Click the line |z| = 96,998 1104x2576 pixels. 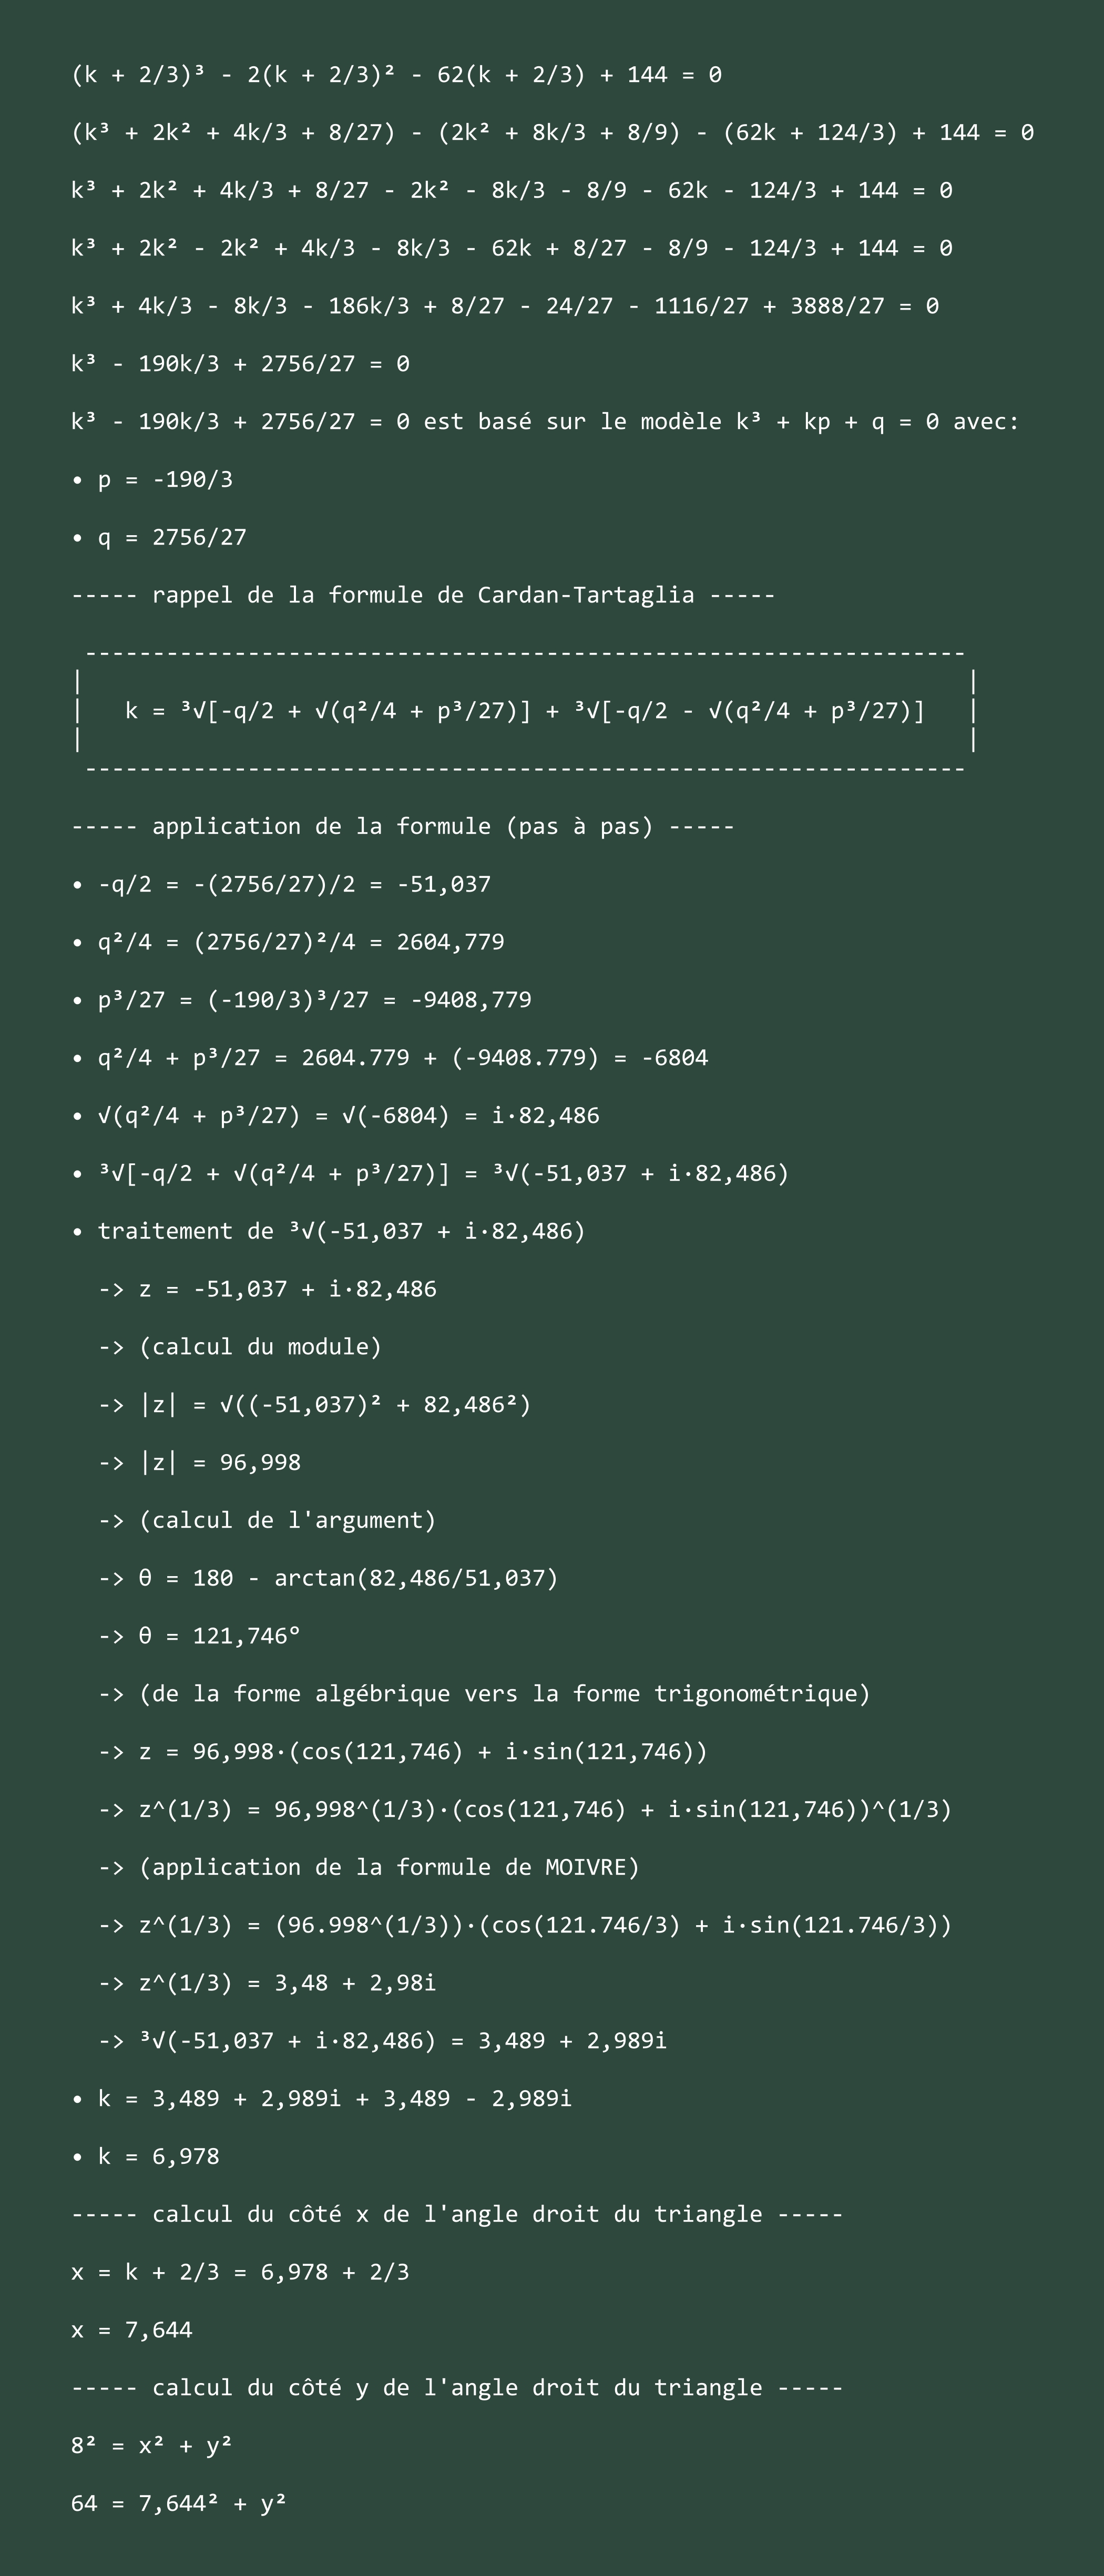click(199, 1463)
